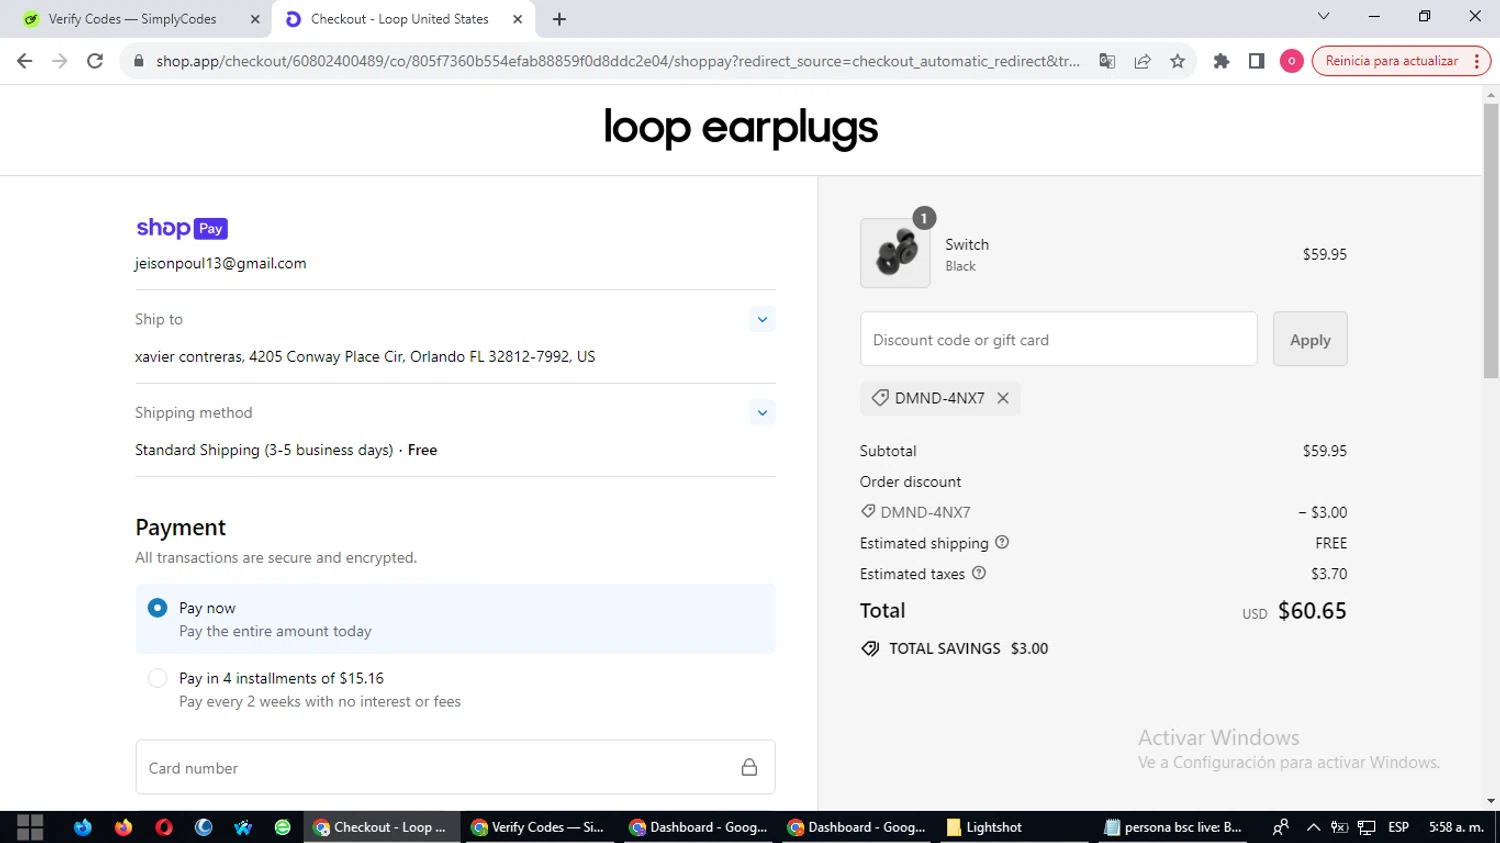1500x843 pixels.
Task: Select the Checkout - Loop United States tab
Action: click(x=400, y=19)
